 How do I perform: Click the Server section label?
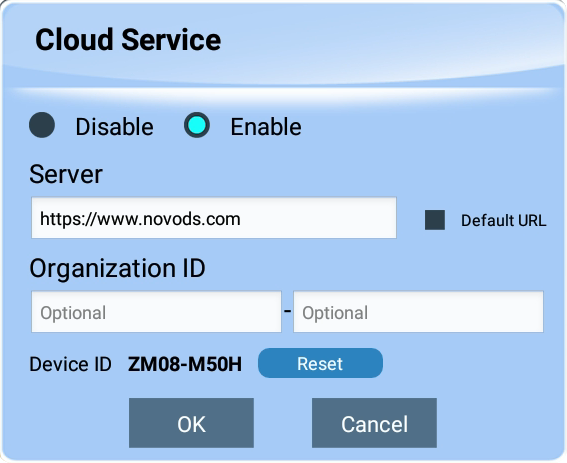[66, 174]
